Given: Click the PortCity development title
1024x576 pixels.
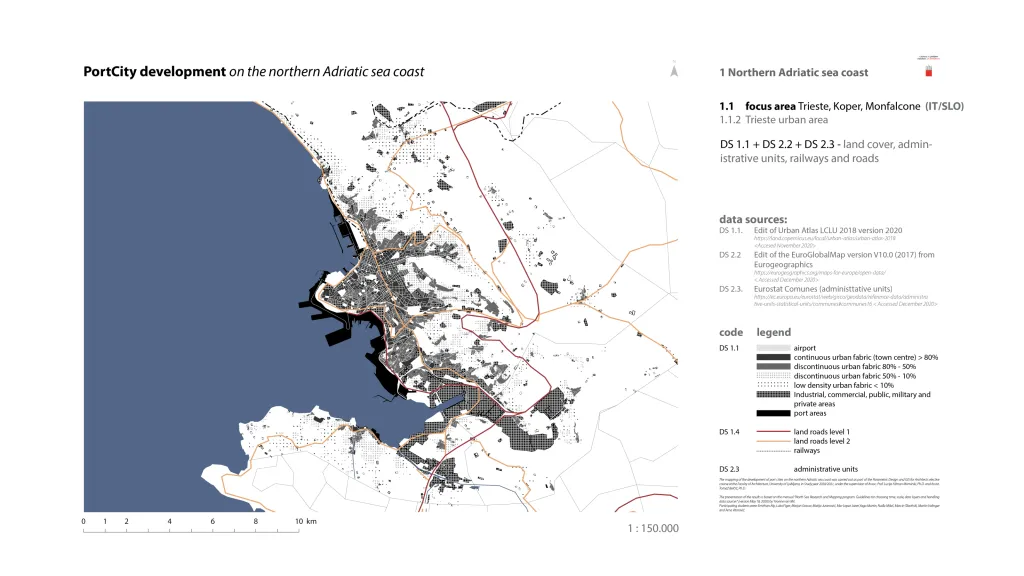Looking at the screenshot, I should pyautogui.click(x=155, y=72).
